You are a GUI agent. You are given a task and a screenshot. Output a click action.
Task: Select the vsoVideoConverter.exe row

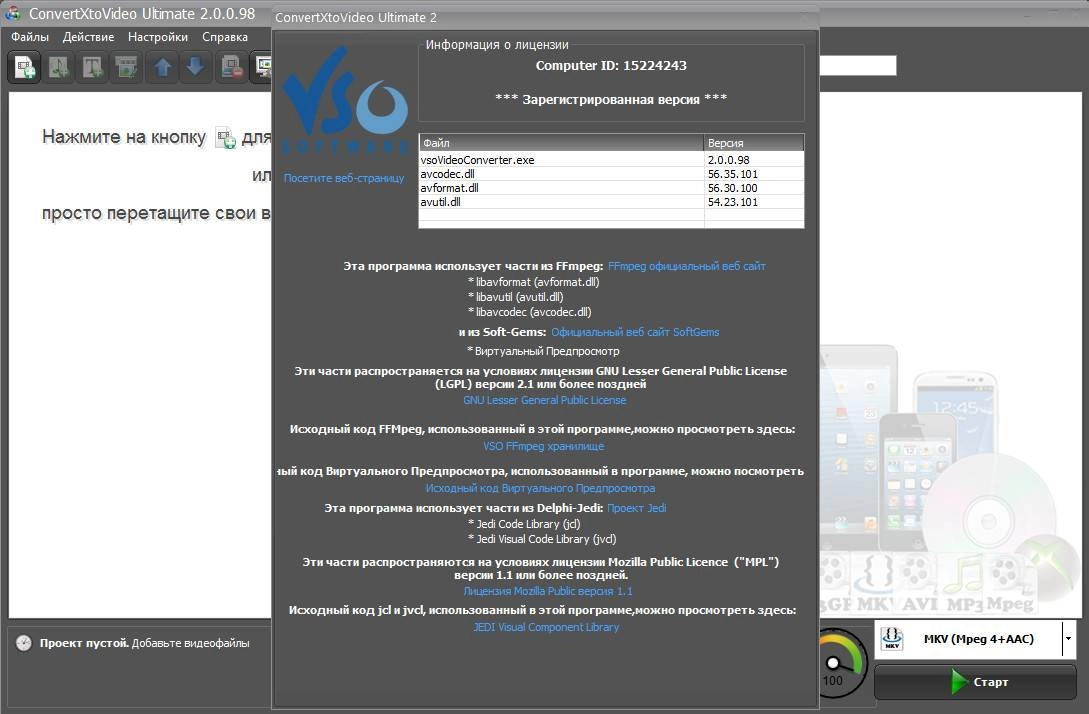(611, 160)
